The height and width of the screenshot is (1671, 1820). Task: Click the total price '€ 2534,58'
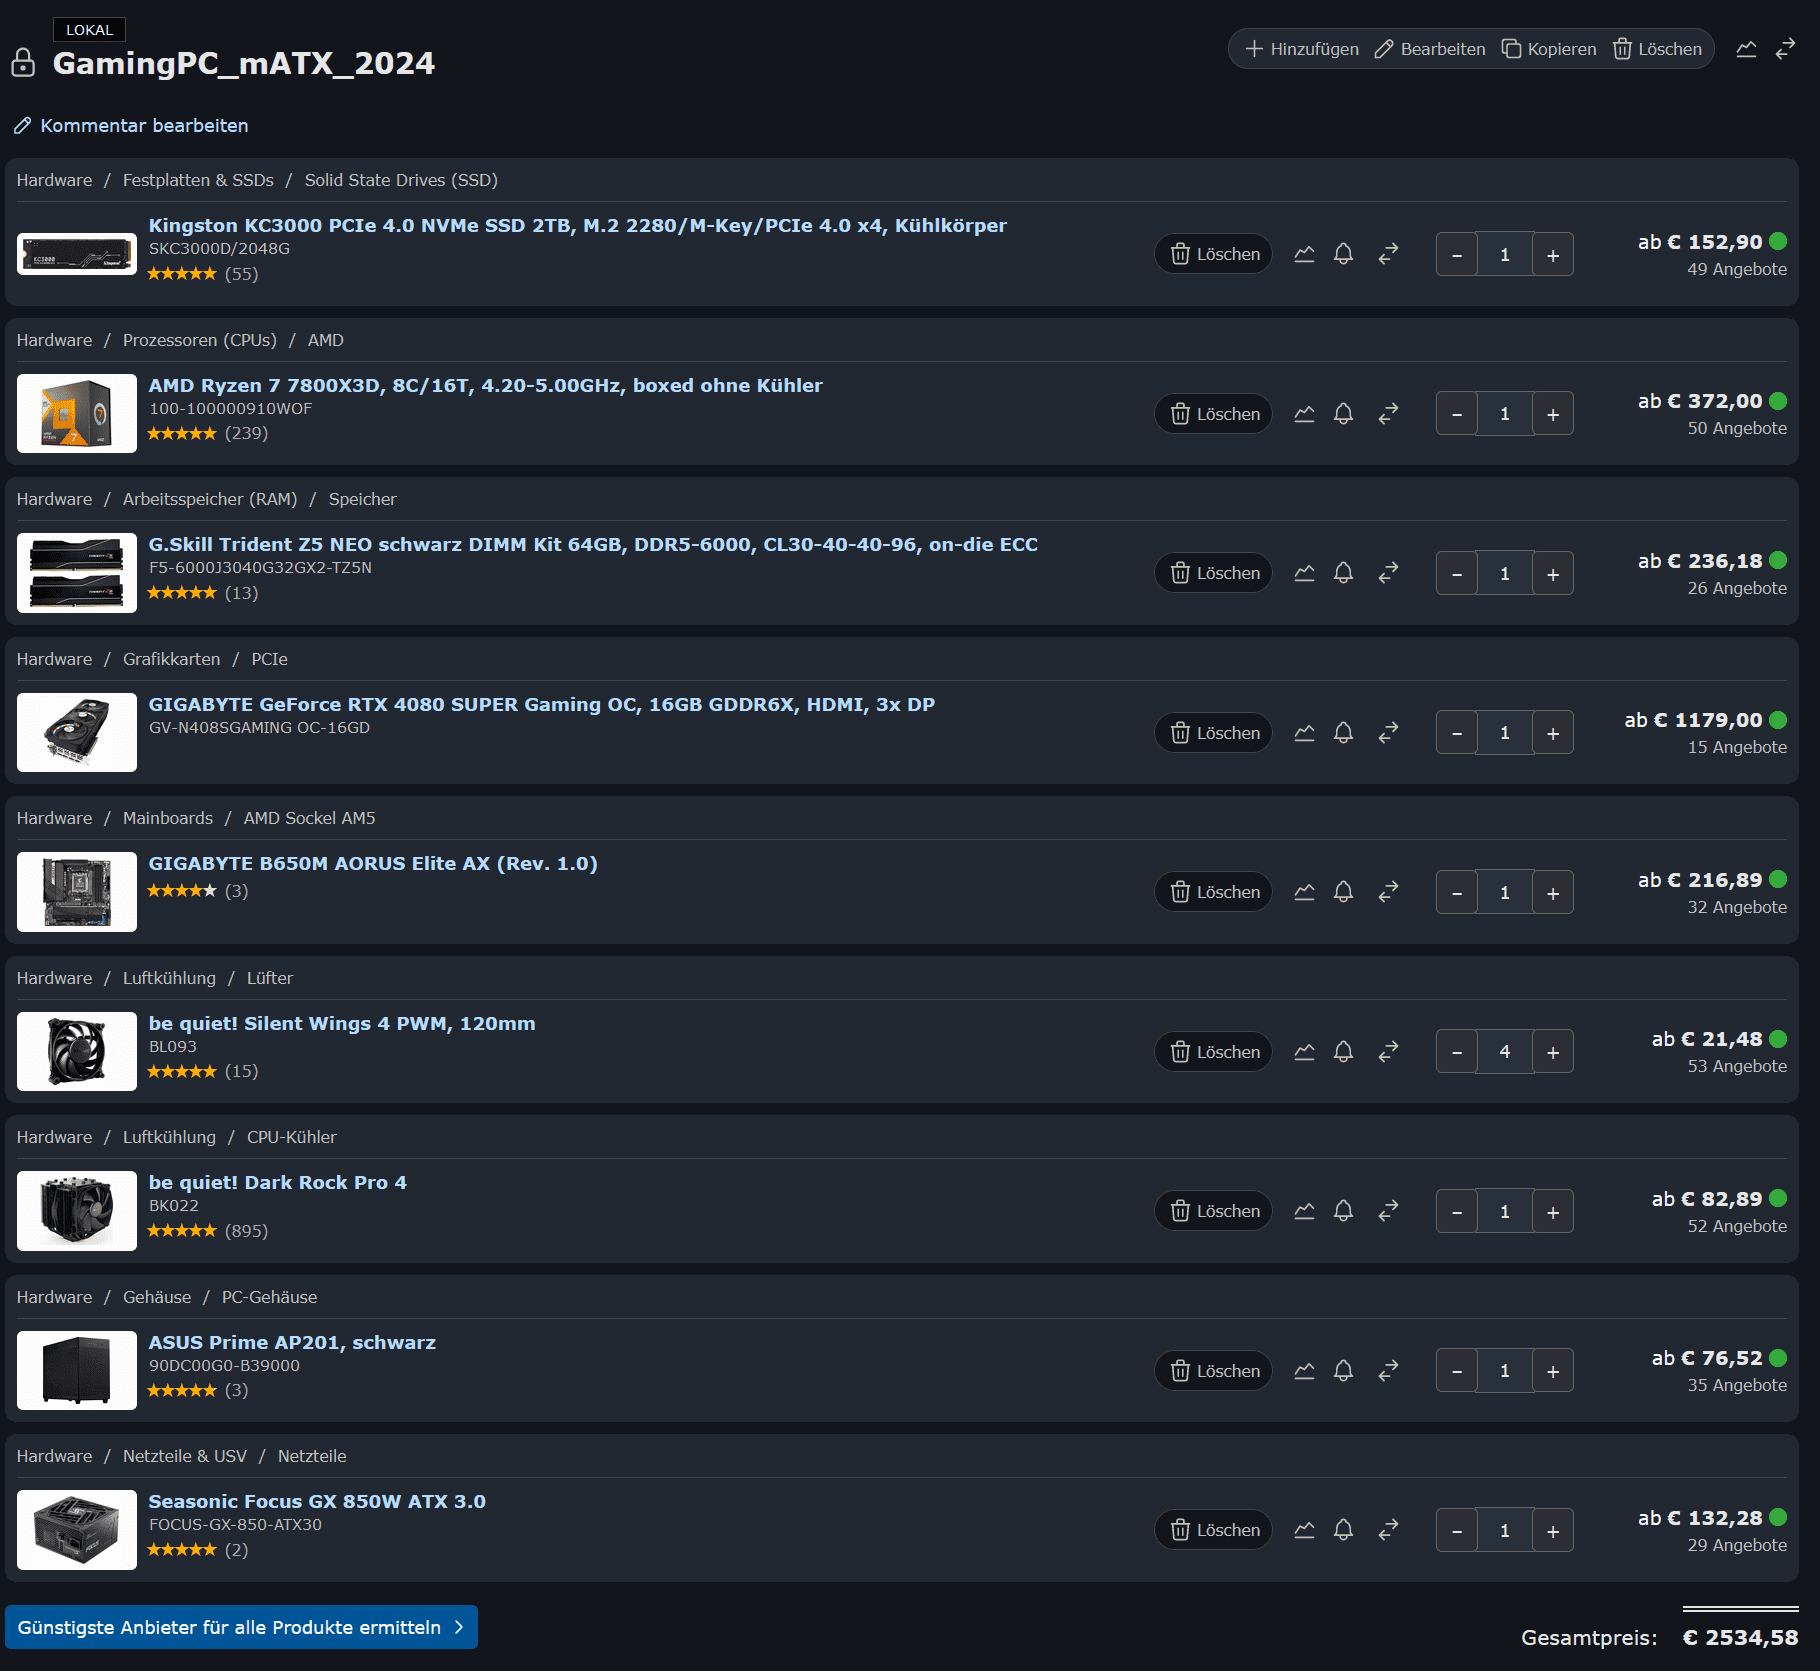(x=1740, y=1637)
